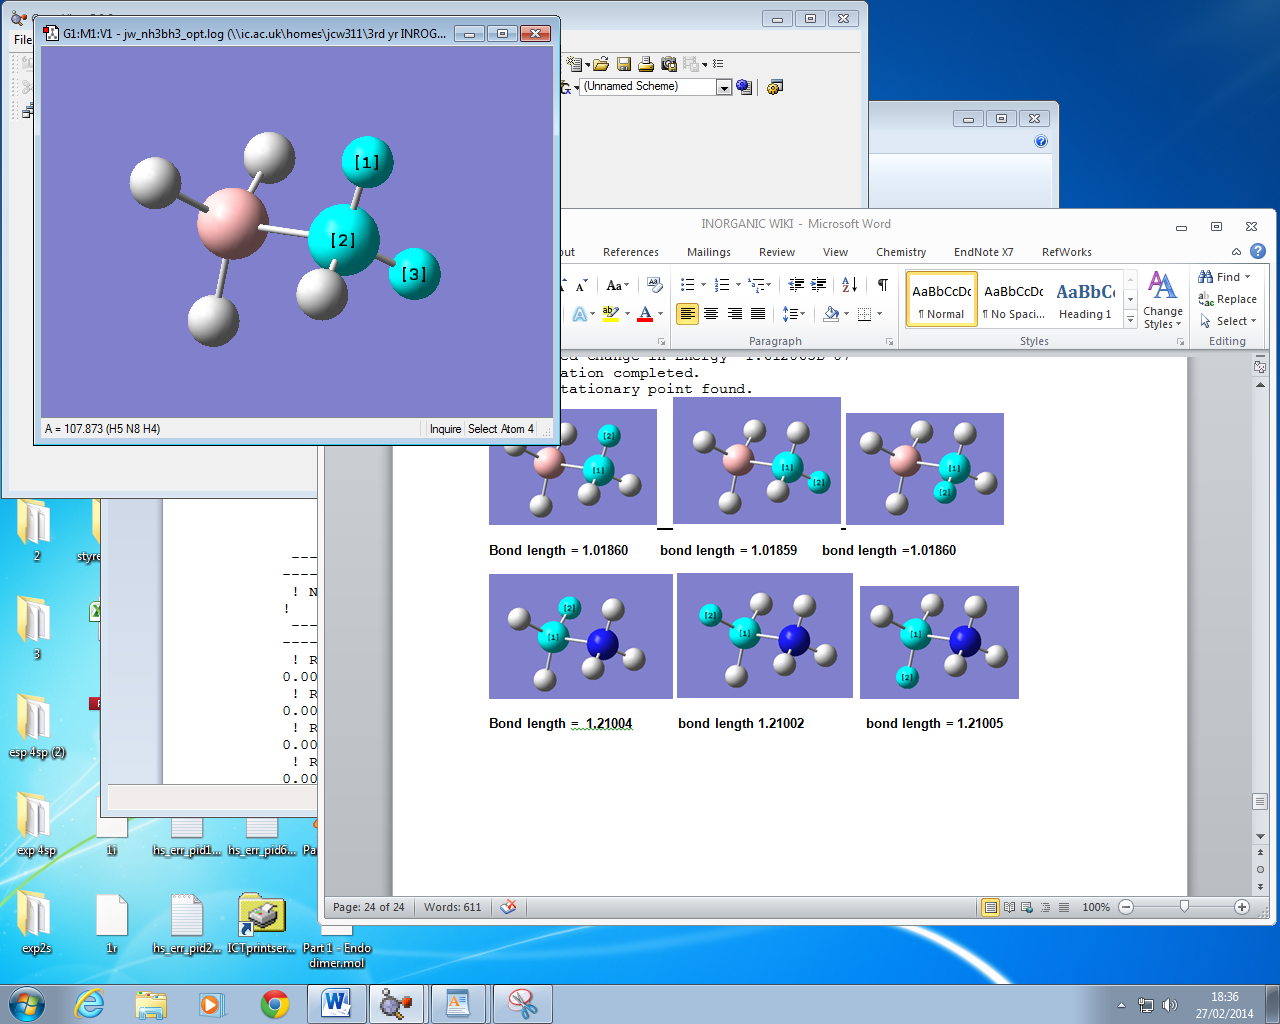This screenshot has width=1280, height=1024.
Task: Open Paragraph dialog launcher
Action: coord(889,342)
